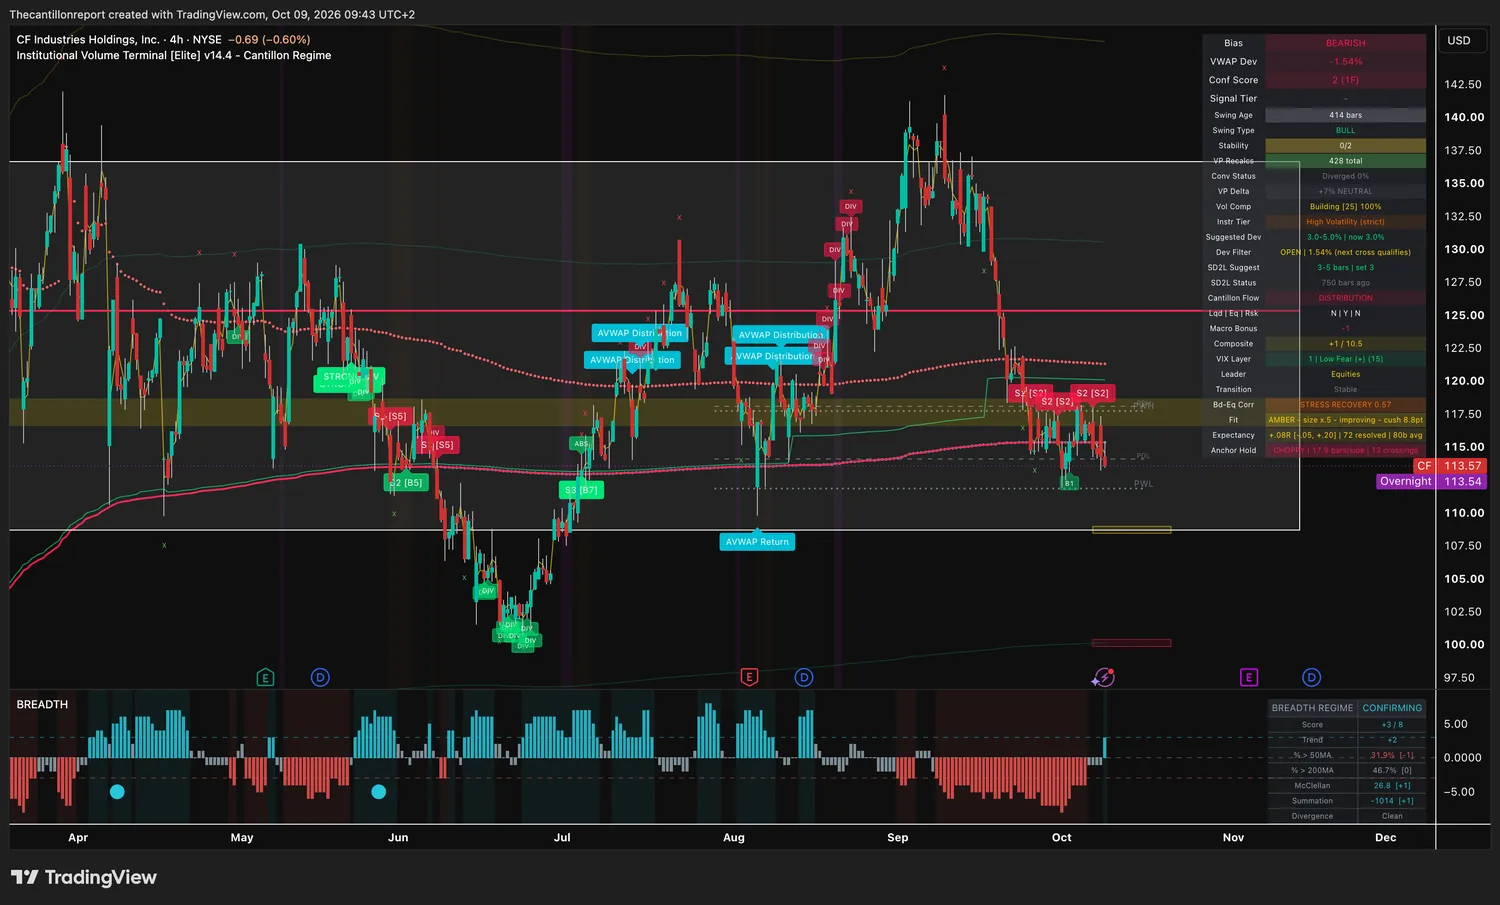1500x905 pixels.
Task: Click the green earnings E marker
Action: point(265,677)
